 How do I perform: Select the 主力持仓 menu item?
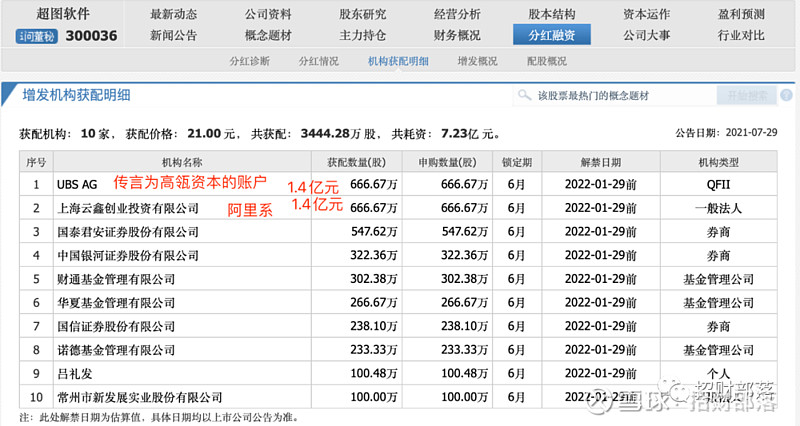363,36
